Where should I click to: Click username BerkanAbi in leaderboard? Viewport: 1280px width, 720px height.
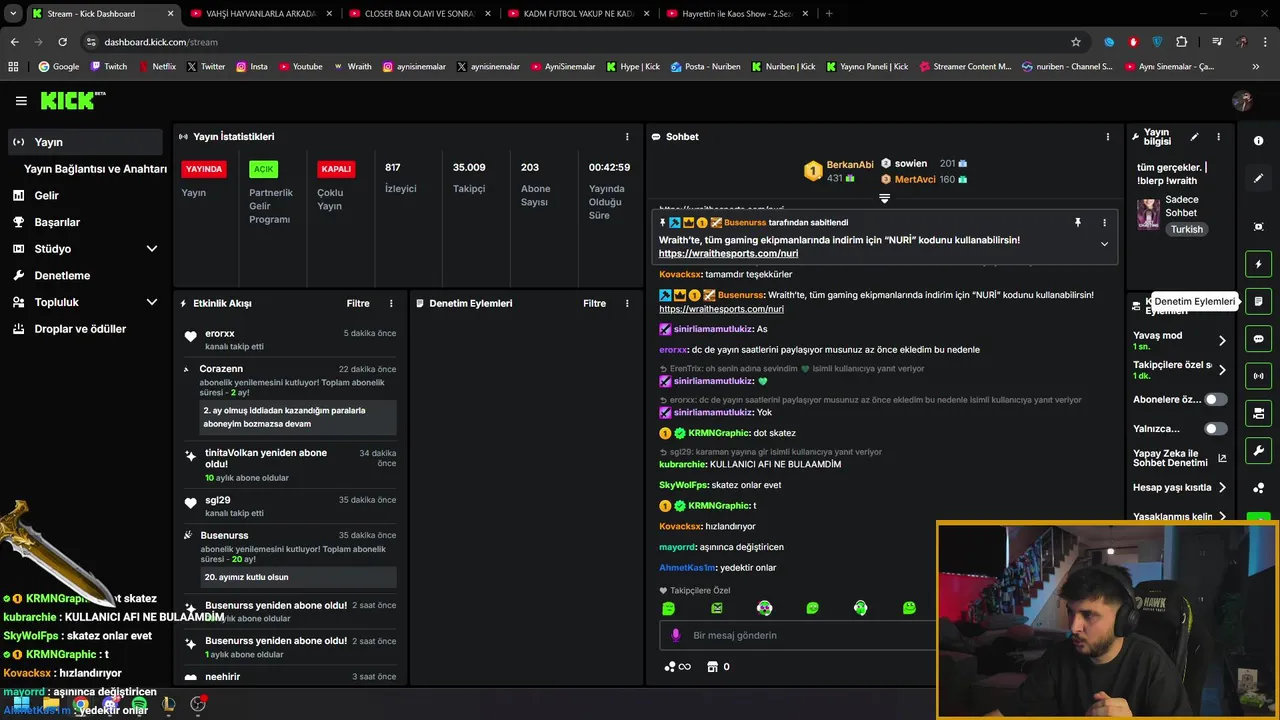[x=850, y=164]
